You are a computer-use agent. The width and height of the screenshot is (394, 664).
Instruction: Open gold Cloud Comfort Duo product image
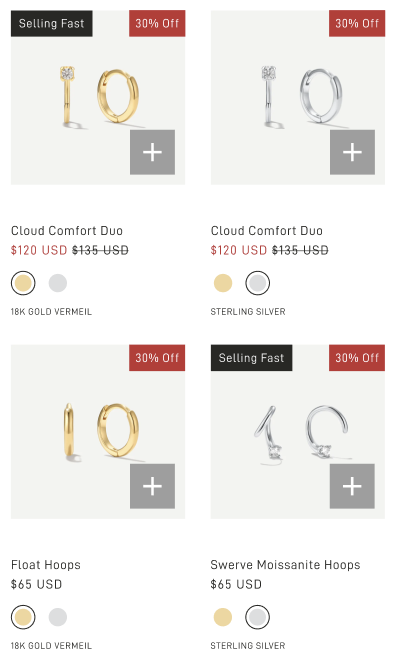tap(98, 97)
